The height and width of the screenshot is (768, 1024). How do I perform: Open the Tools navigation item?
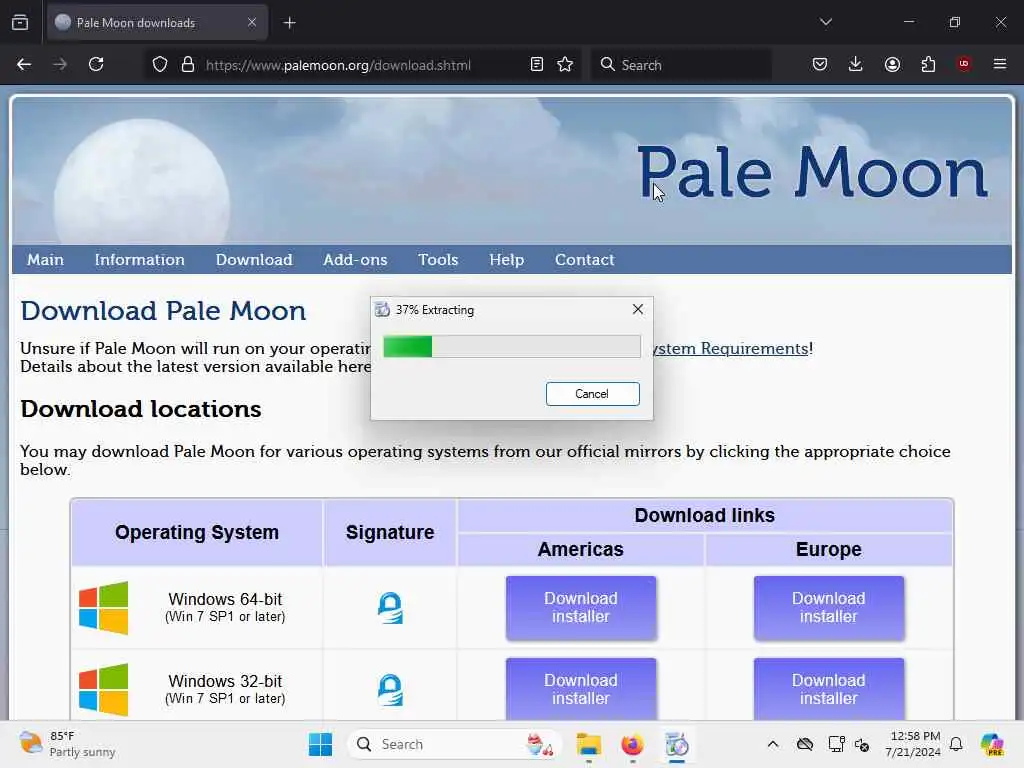click(x=438, y=259)
